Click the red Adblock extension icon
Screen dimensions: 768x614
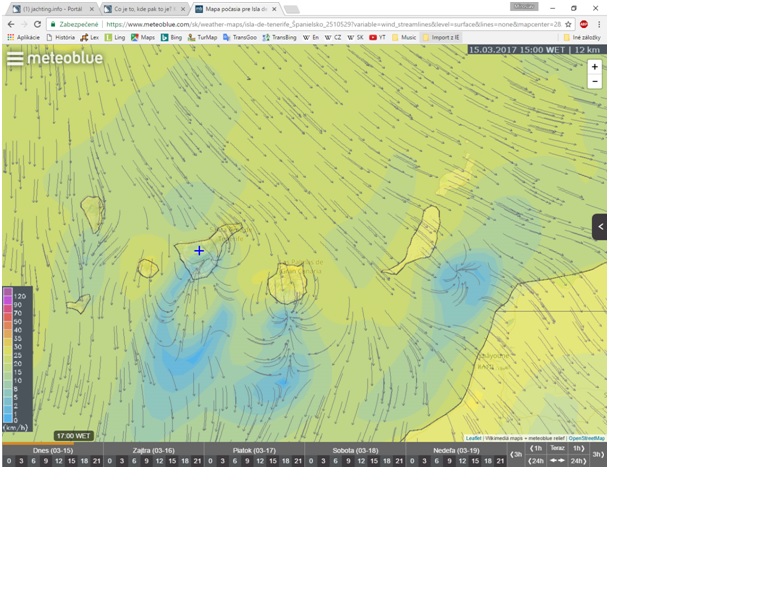584,24
